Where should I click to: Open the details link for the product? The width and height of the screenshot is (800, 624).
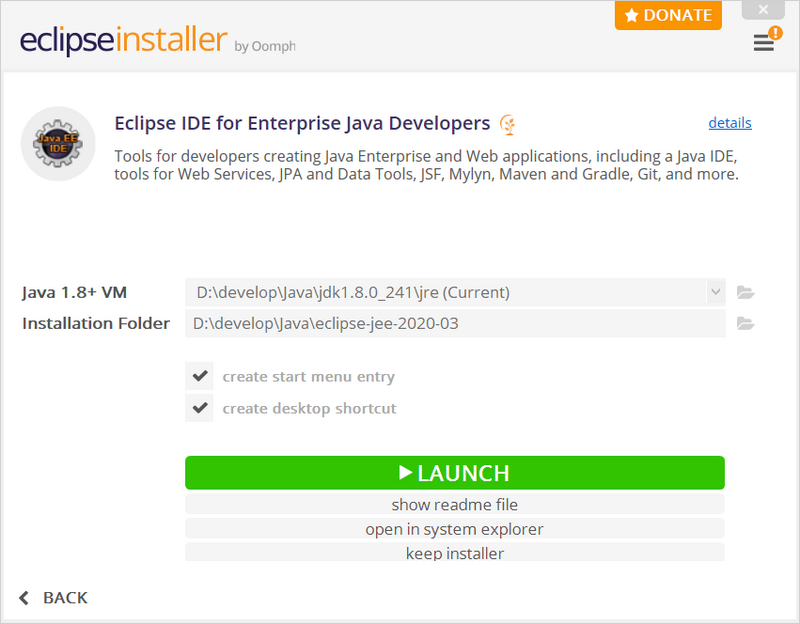(730, 122)
